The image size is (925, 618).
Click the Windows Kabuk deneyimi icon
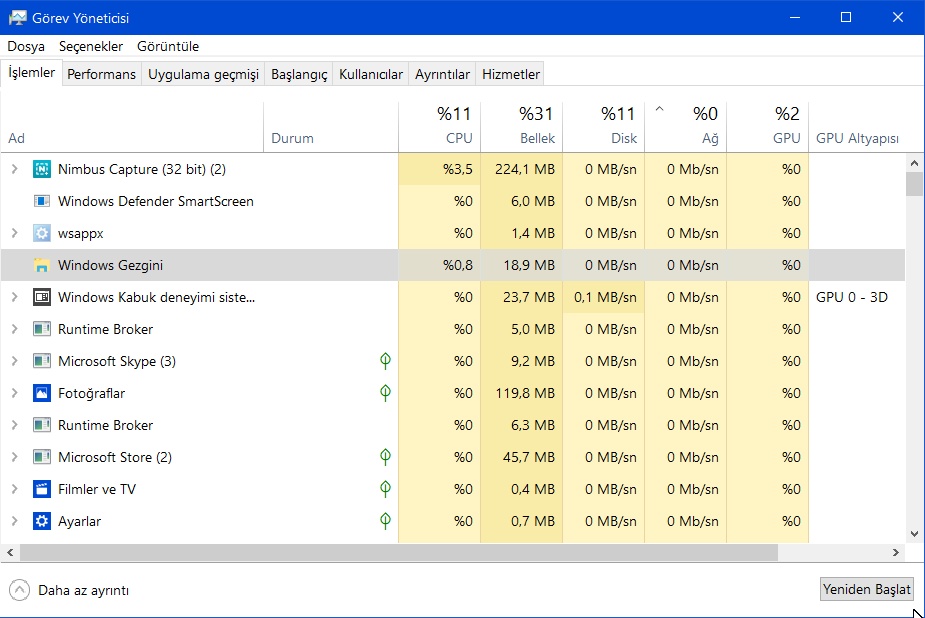tap(41, 297)
